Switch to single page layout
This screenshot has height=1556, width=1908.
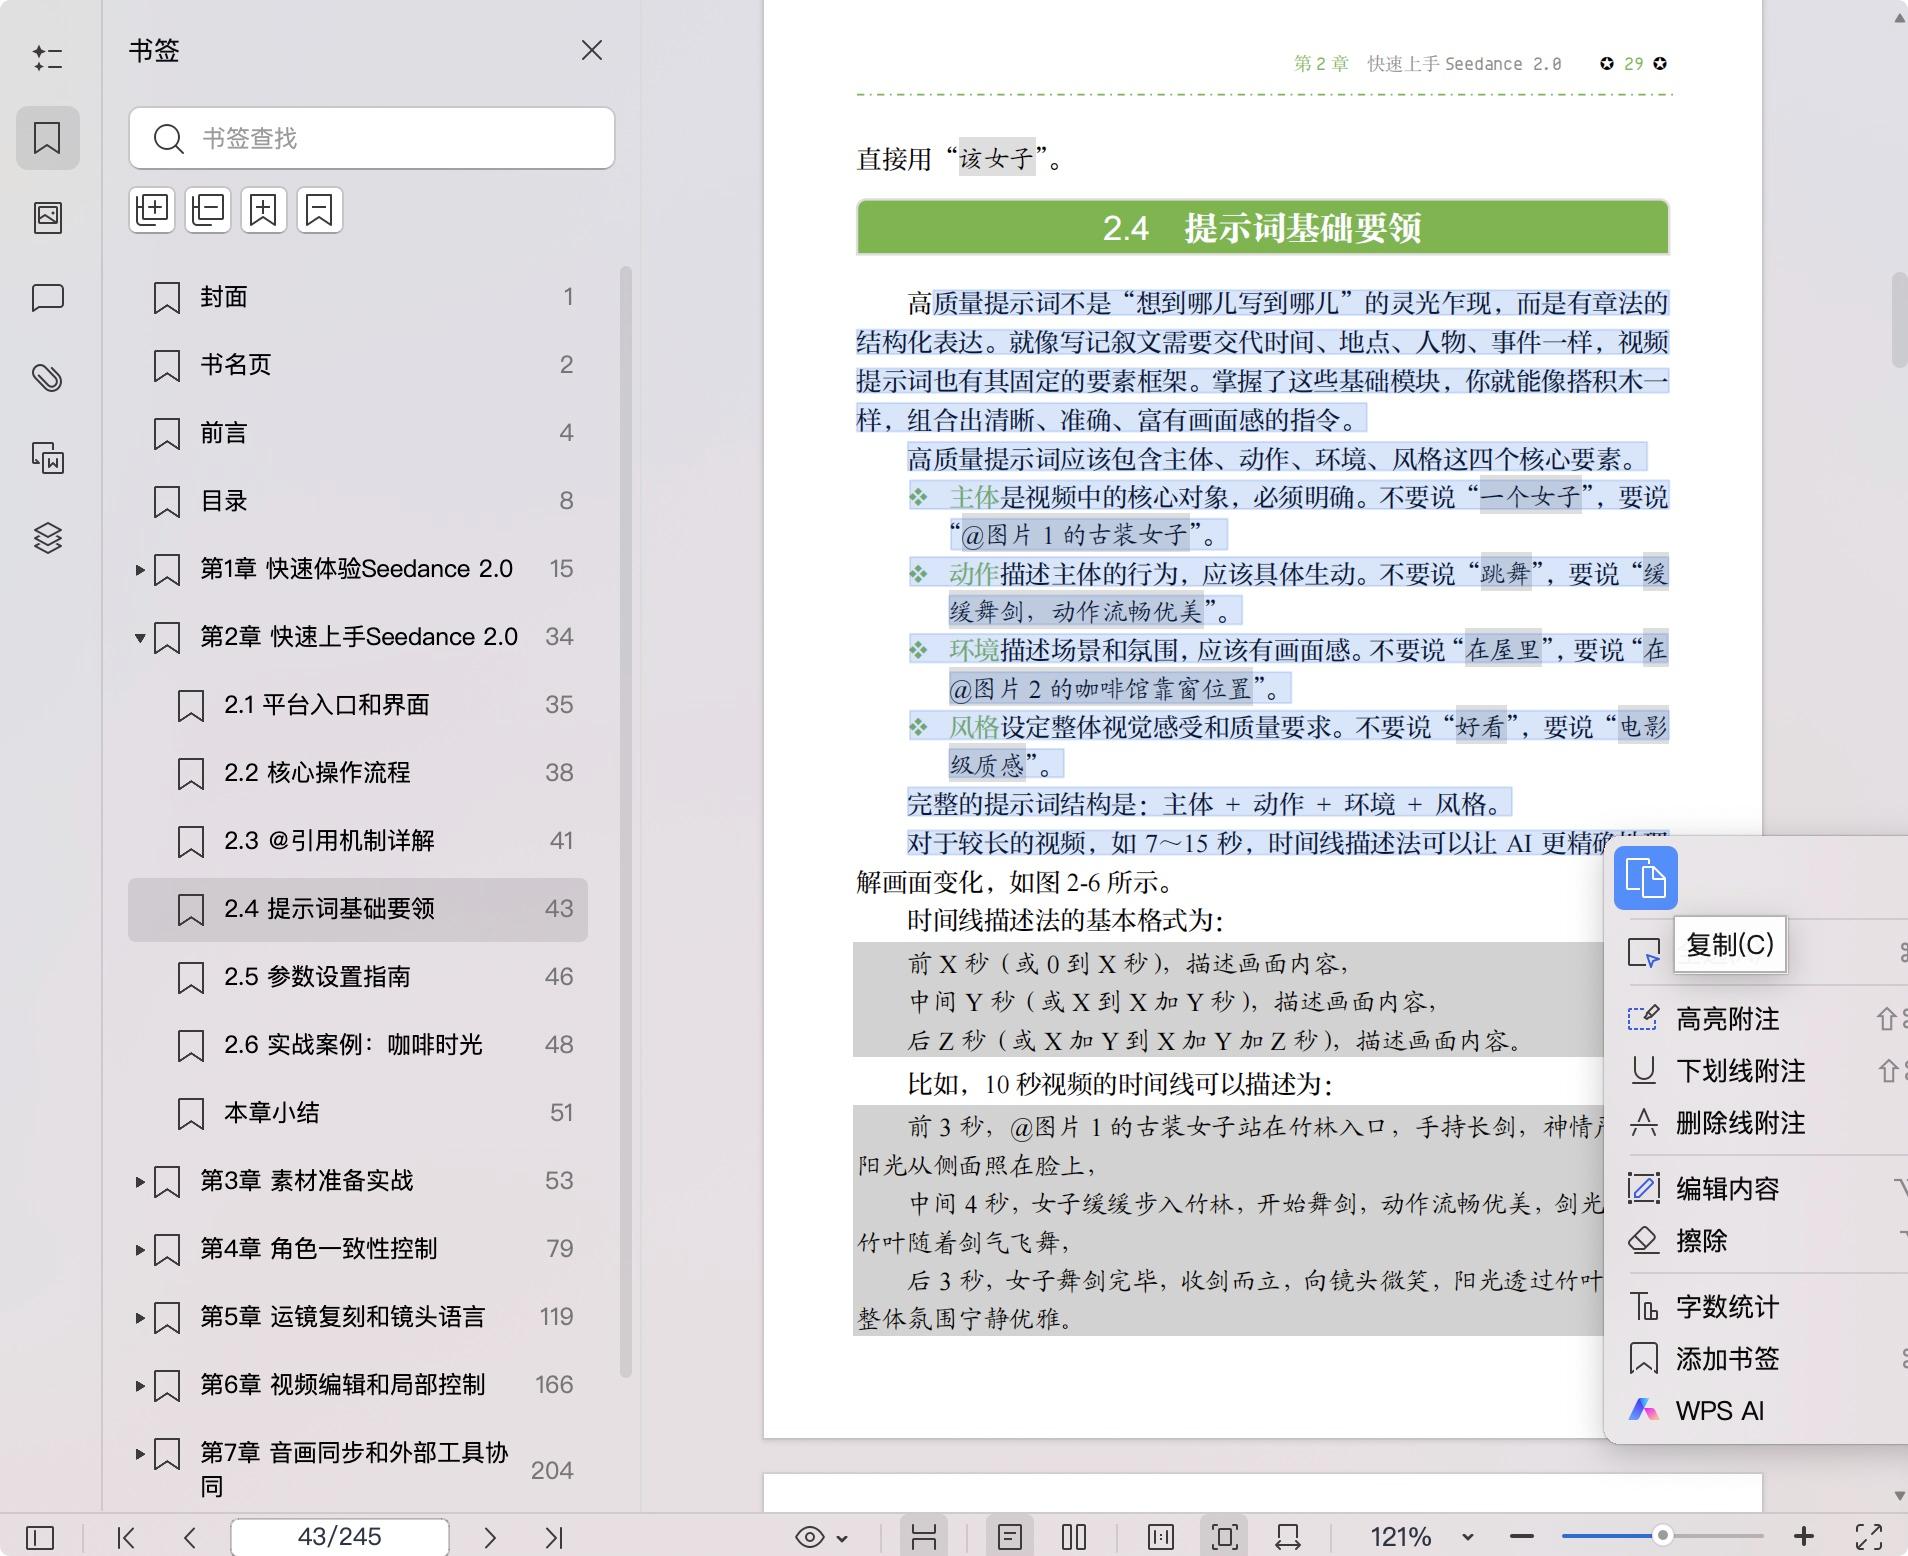tap(1010, 1537)
